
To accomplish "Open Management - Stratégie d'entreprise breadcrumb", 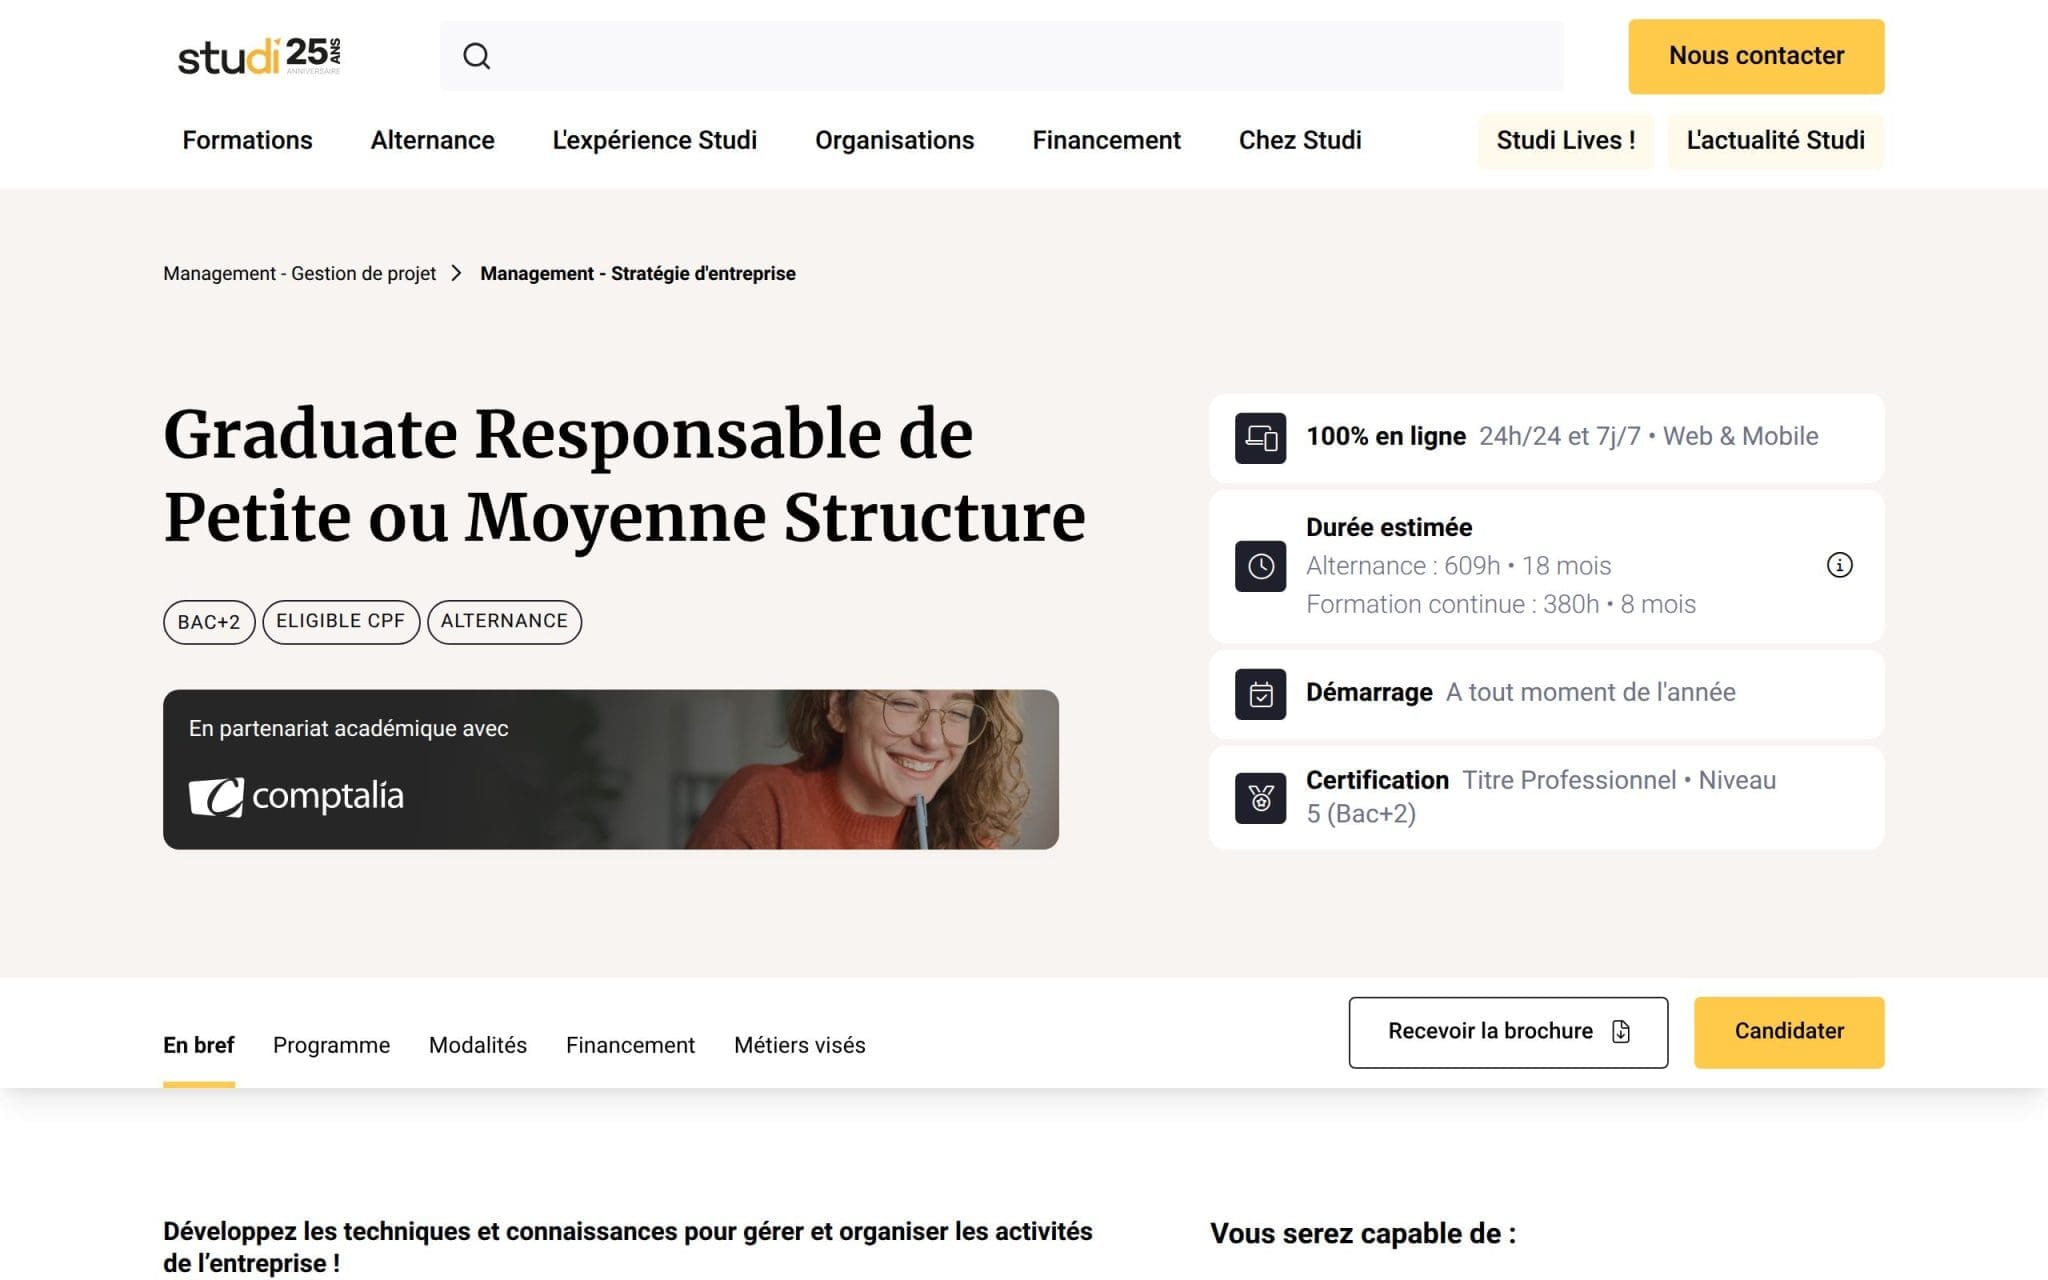I will point(638,273).
